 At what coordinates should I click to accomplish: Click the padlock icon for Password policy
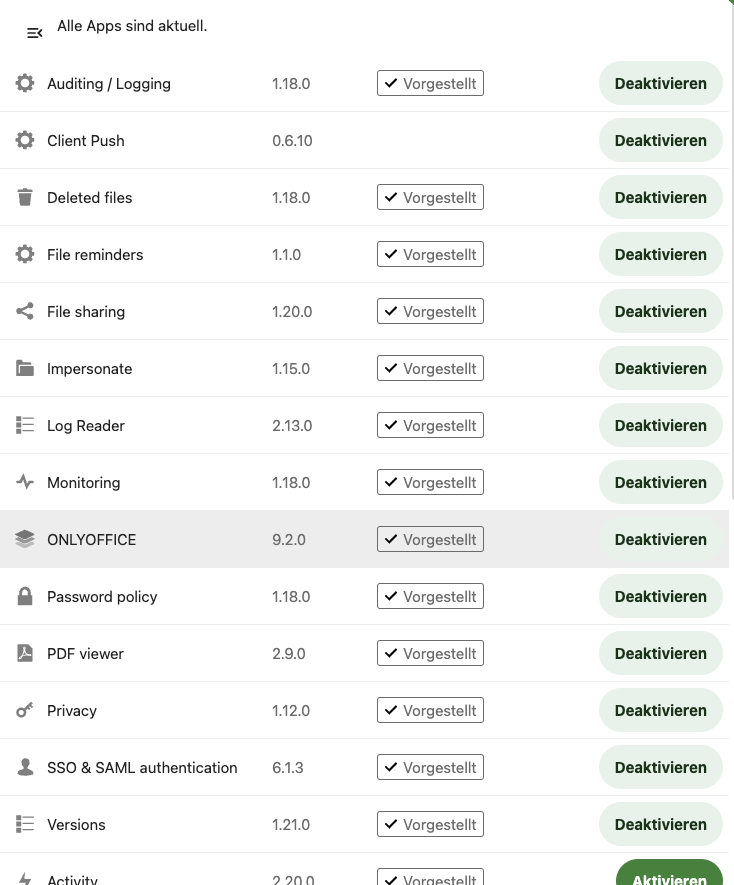coord(25,596)
